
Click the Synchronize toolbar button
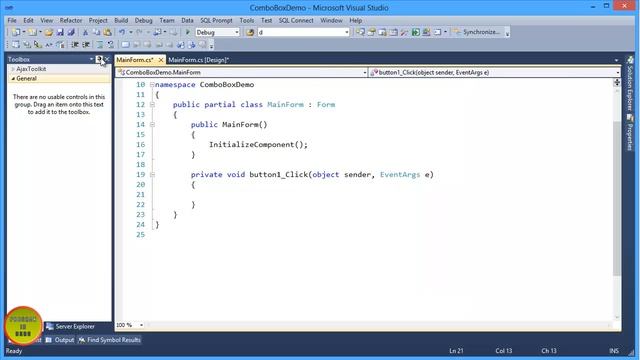click(x=478, y=32)
